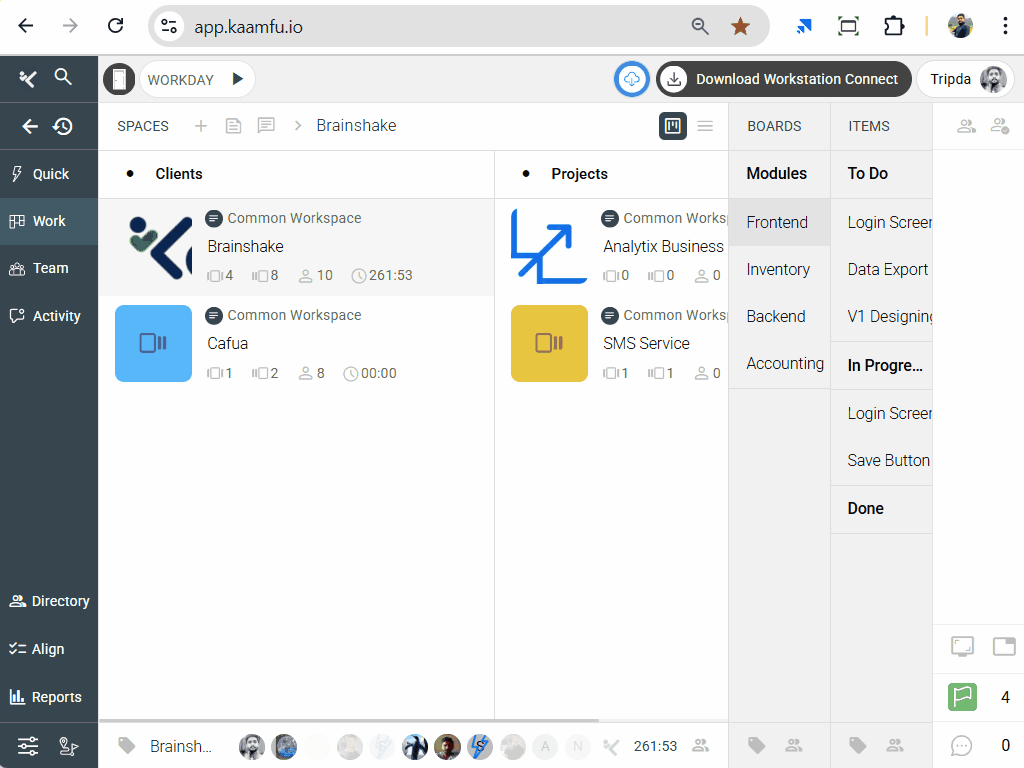Click the cloud sync icon
1024x768 pixels.
pos(632,79)
